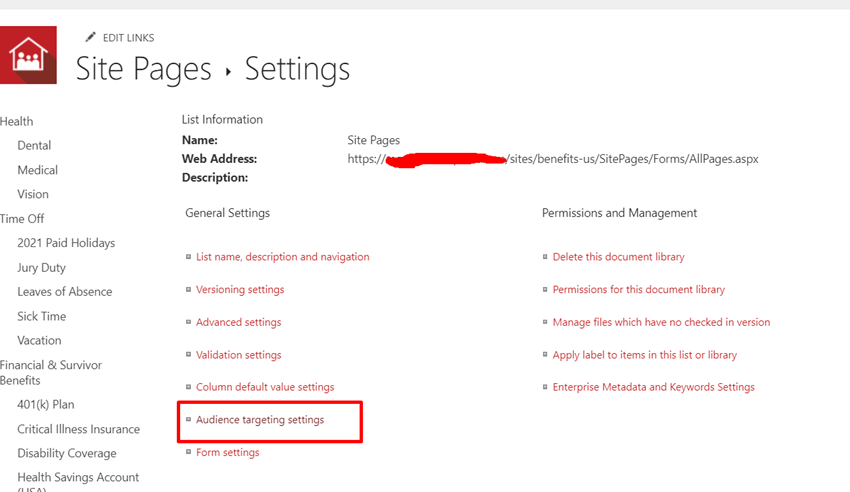The image size is (850, 492).
Task: Open Audience targeting settings
Action: click(x=260, y=420)
